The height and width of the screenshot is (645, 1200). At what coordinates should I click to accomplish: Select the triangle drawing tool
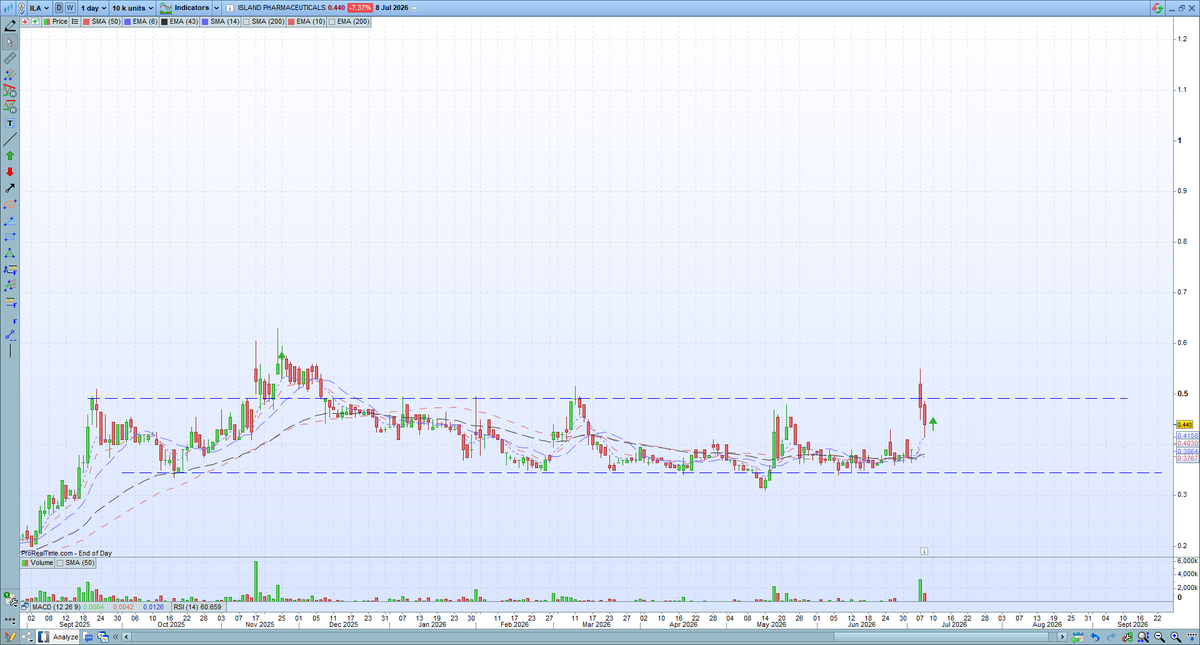coord(10,253)
